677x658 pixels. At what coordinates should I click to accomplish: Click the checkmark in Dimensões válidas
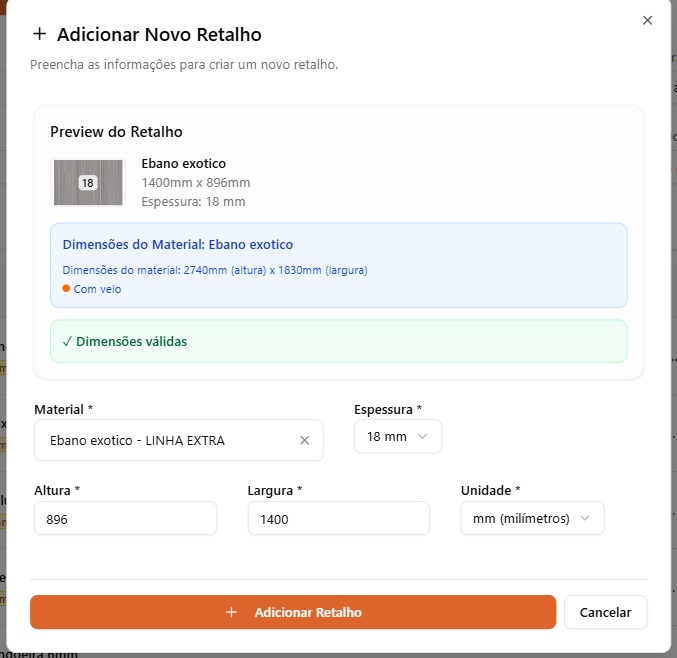coord(67,341)
